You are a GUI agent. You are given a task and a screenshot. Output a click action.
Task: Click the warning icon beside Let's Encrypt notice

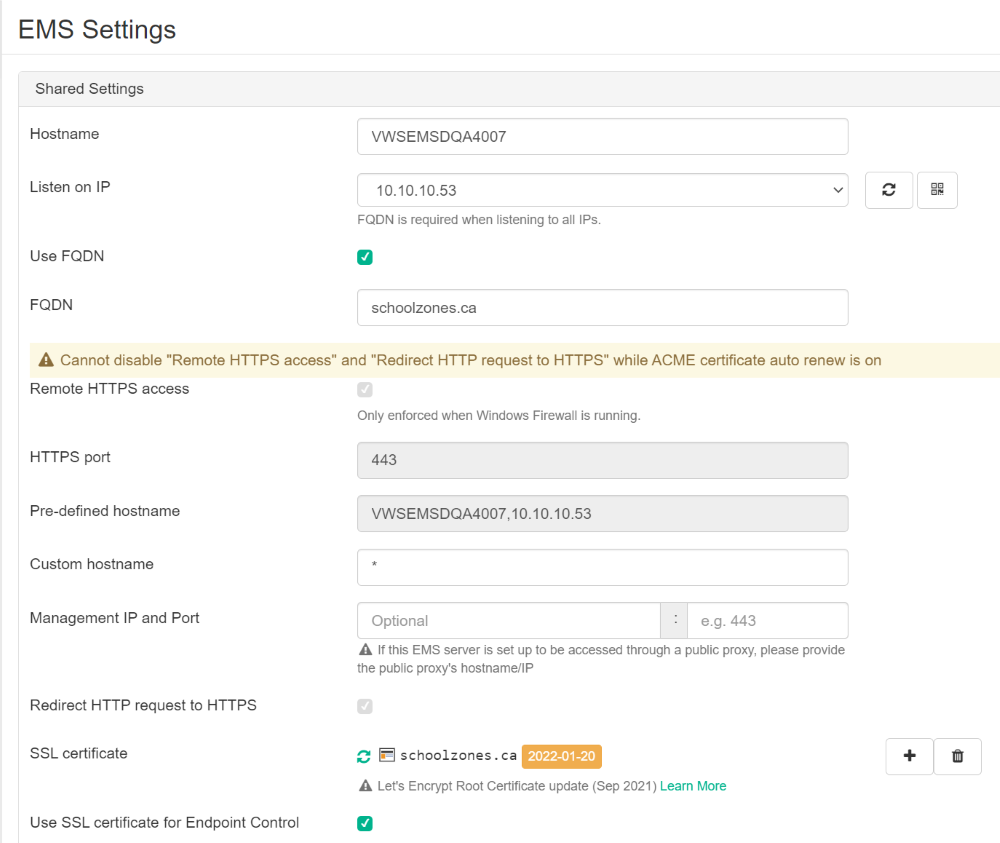click(366, 786)
